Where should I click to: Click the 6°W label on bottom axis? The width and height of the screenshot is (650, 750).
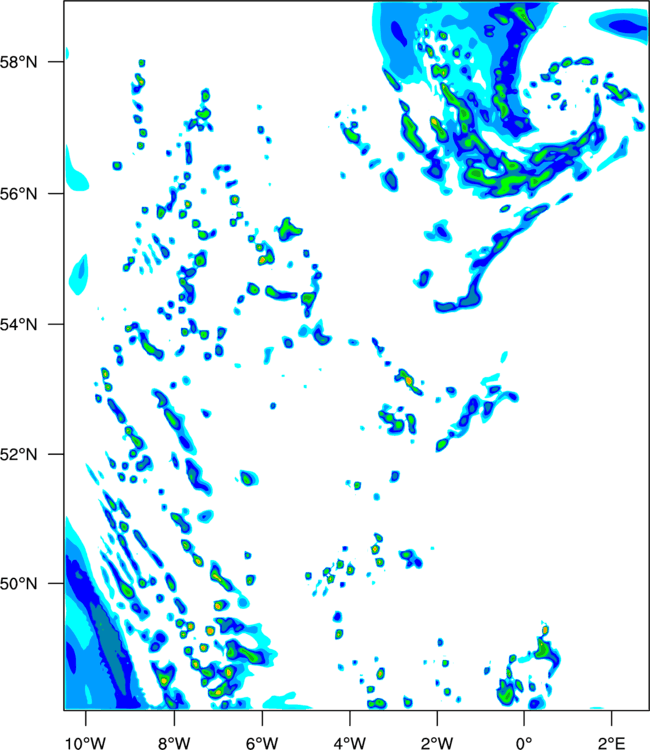point(262,742)
